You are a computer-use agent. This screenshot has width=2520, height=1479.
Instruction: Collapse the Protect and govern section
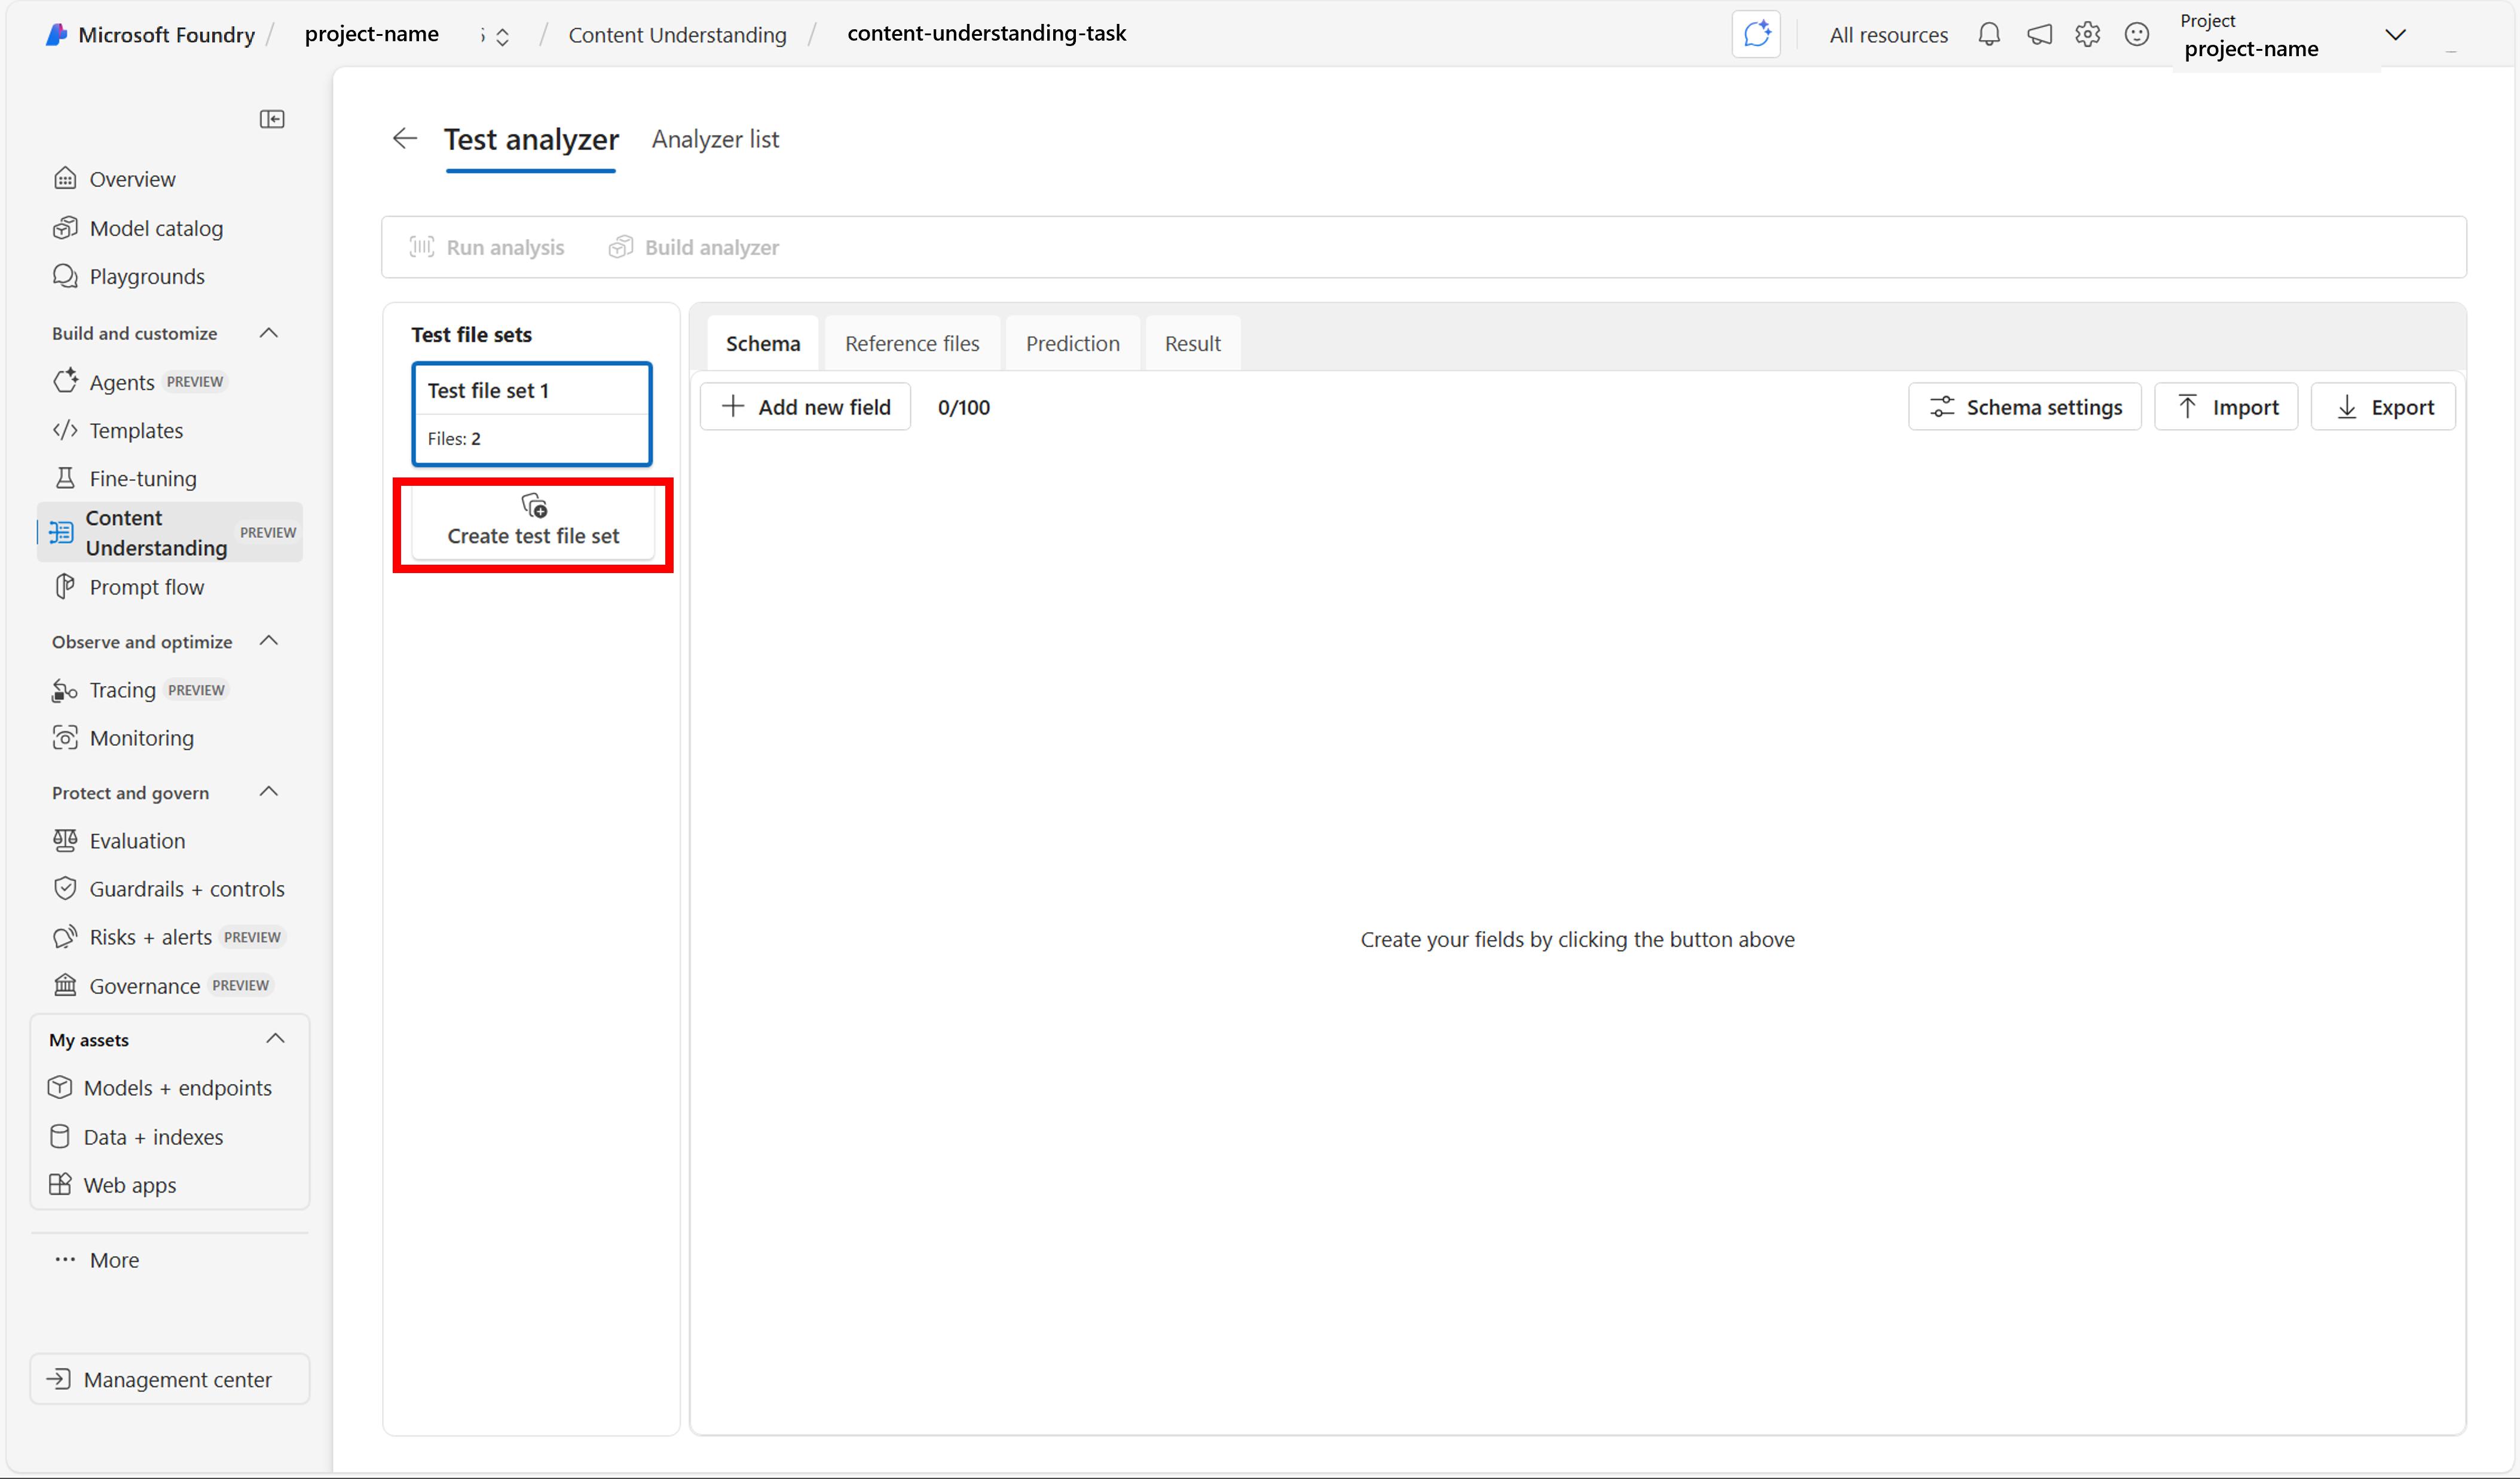click(269, 792)
